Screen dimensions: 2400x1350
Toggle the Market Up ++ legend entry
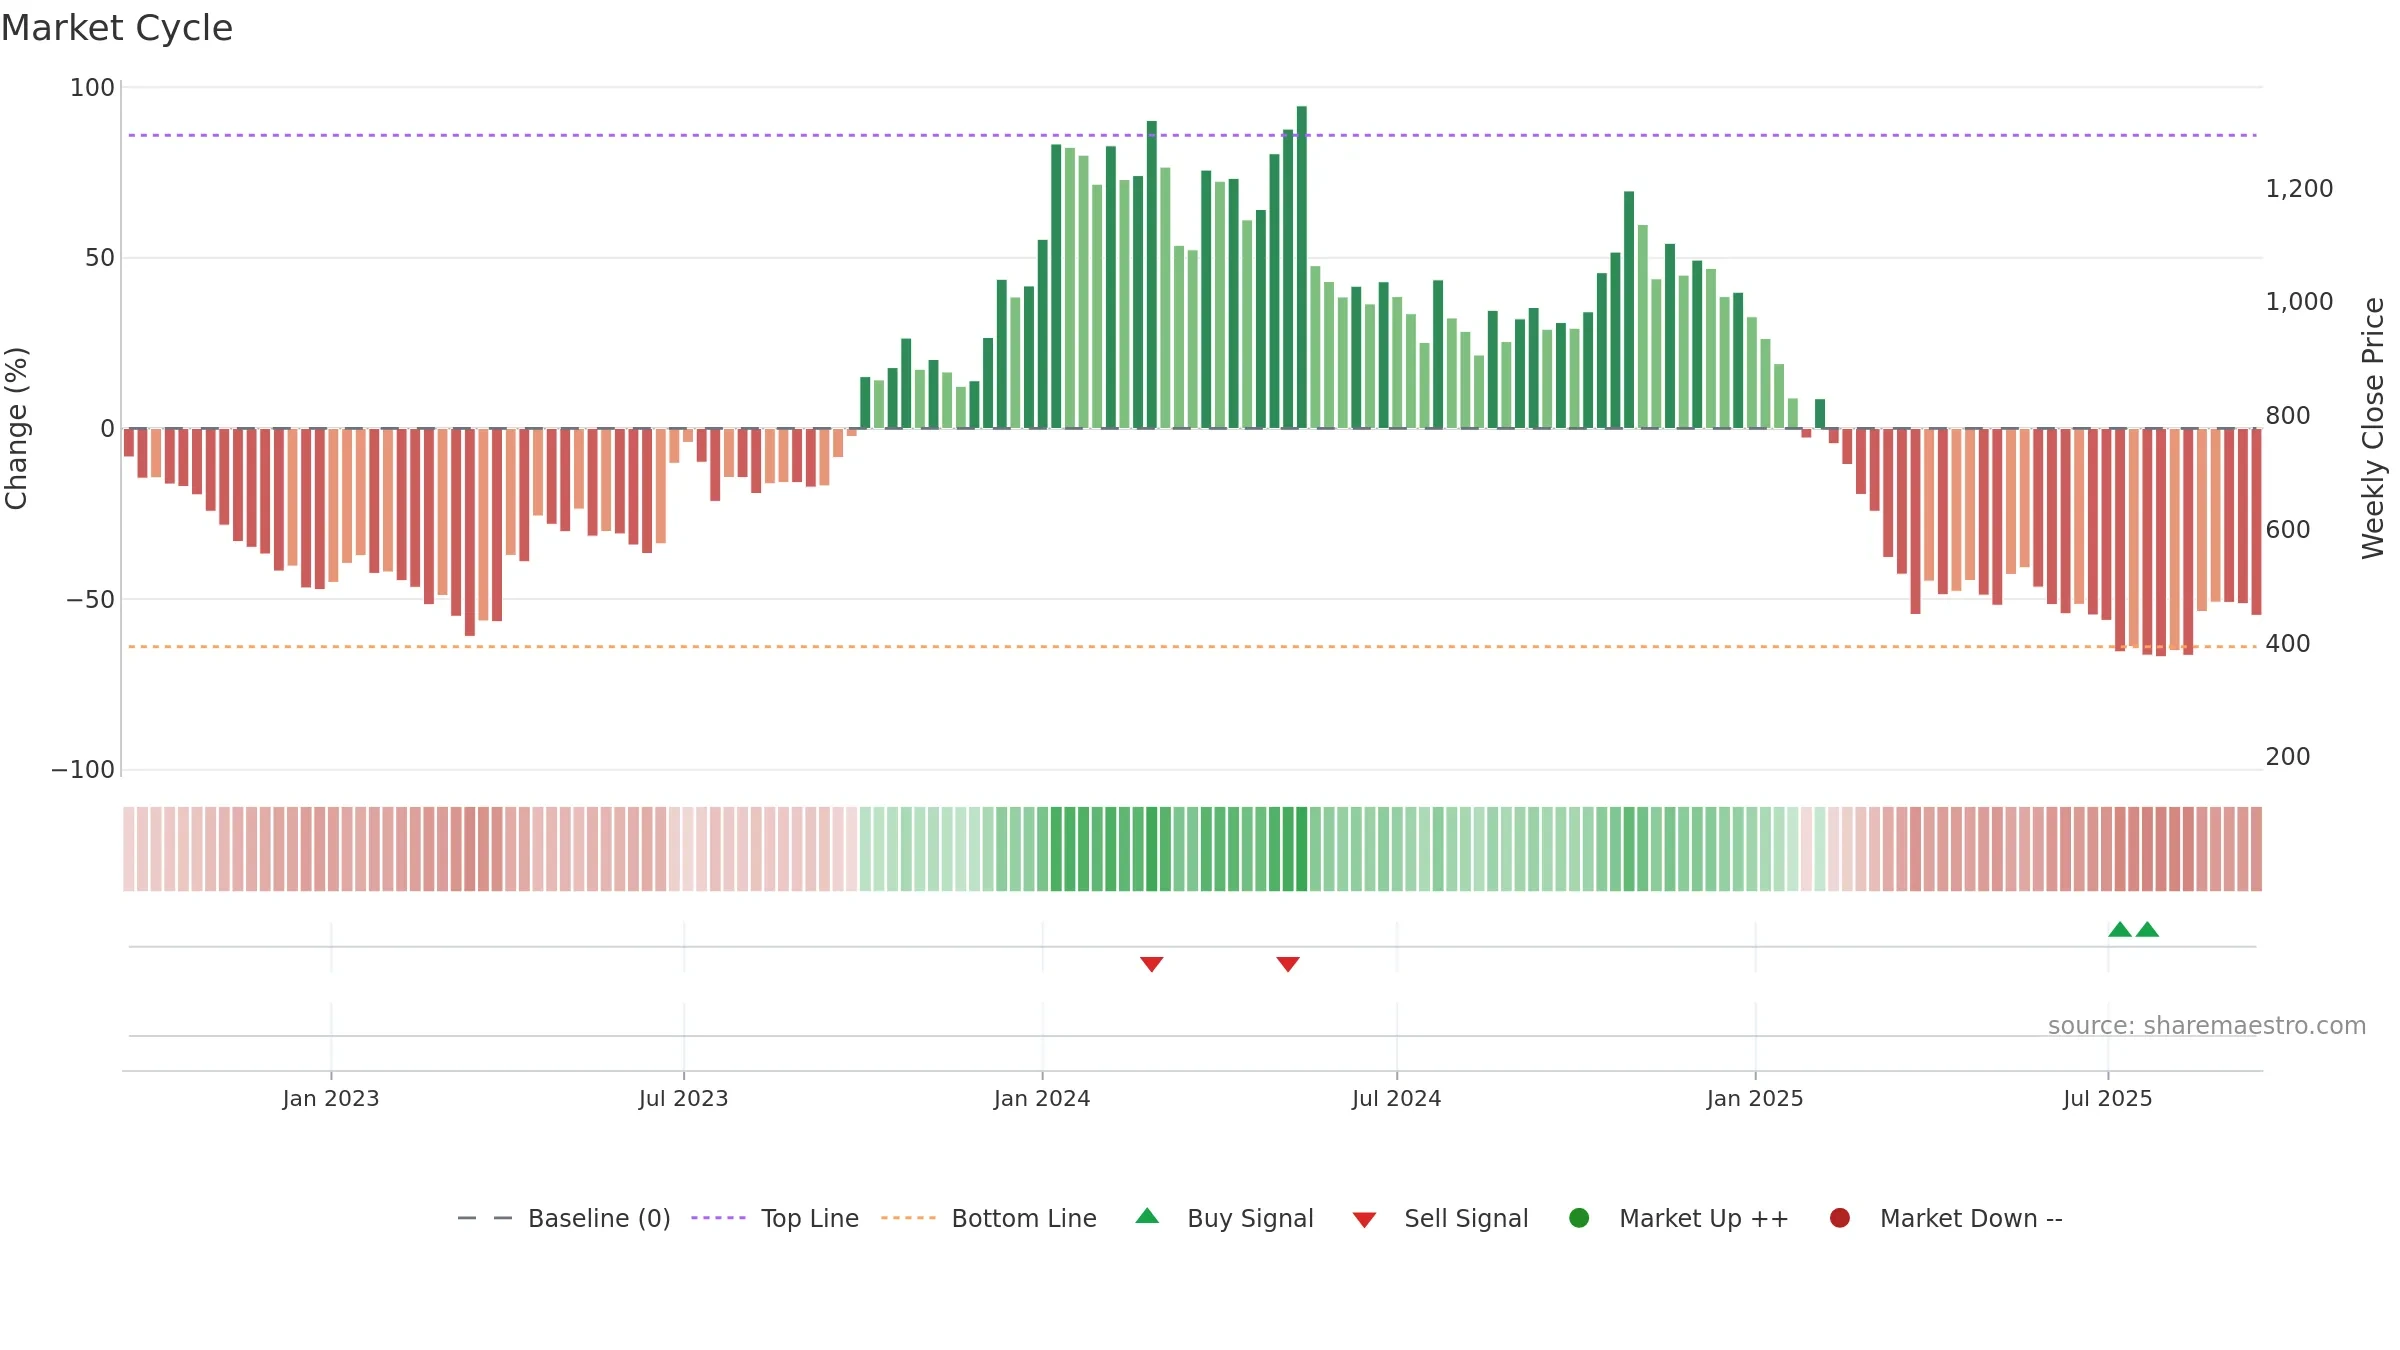pyautogui.click(x=1678, y=1218)
